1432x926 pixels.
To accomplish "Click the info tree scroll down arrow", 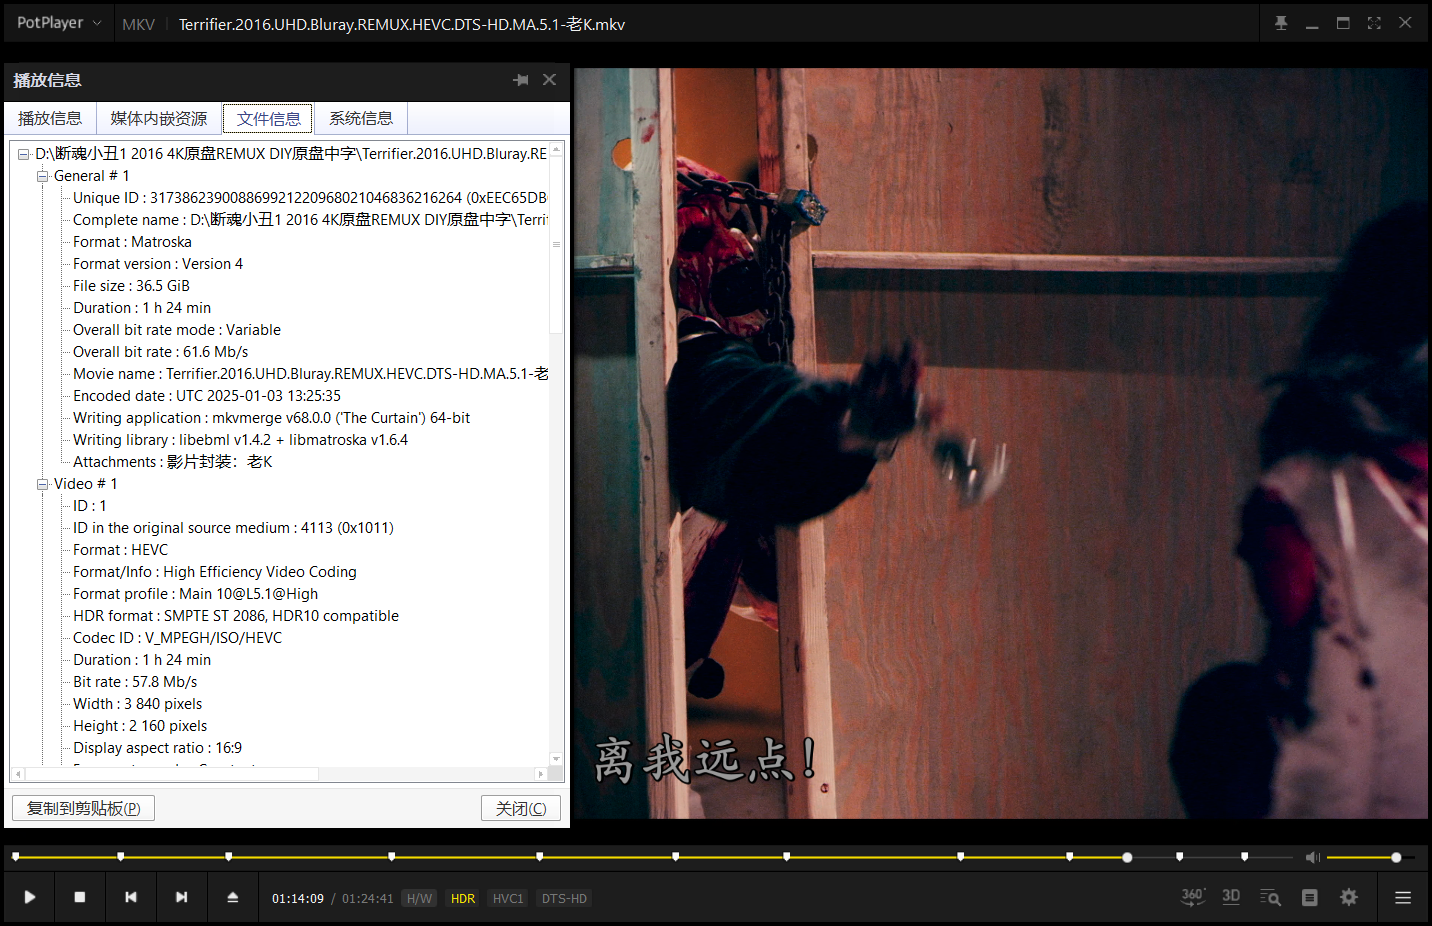I will pyautogui.click(x=556, y=759).
